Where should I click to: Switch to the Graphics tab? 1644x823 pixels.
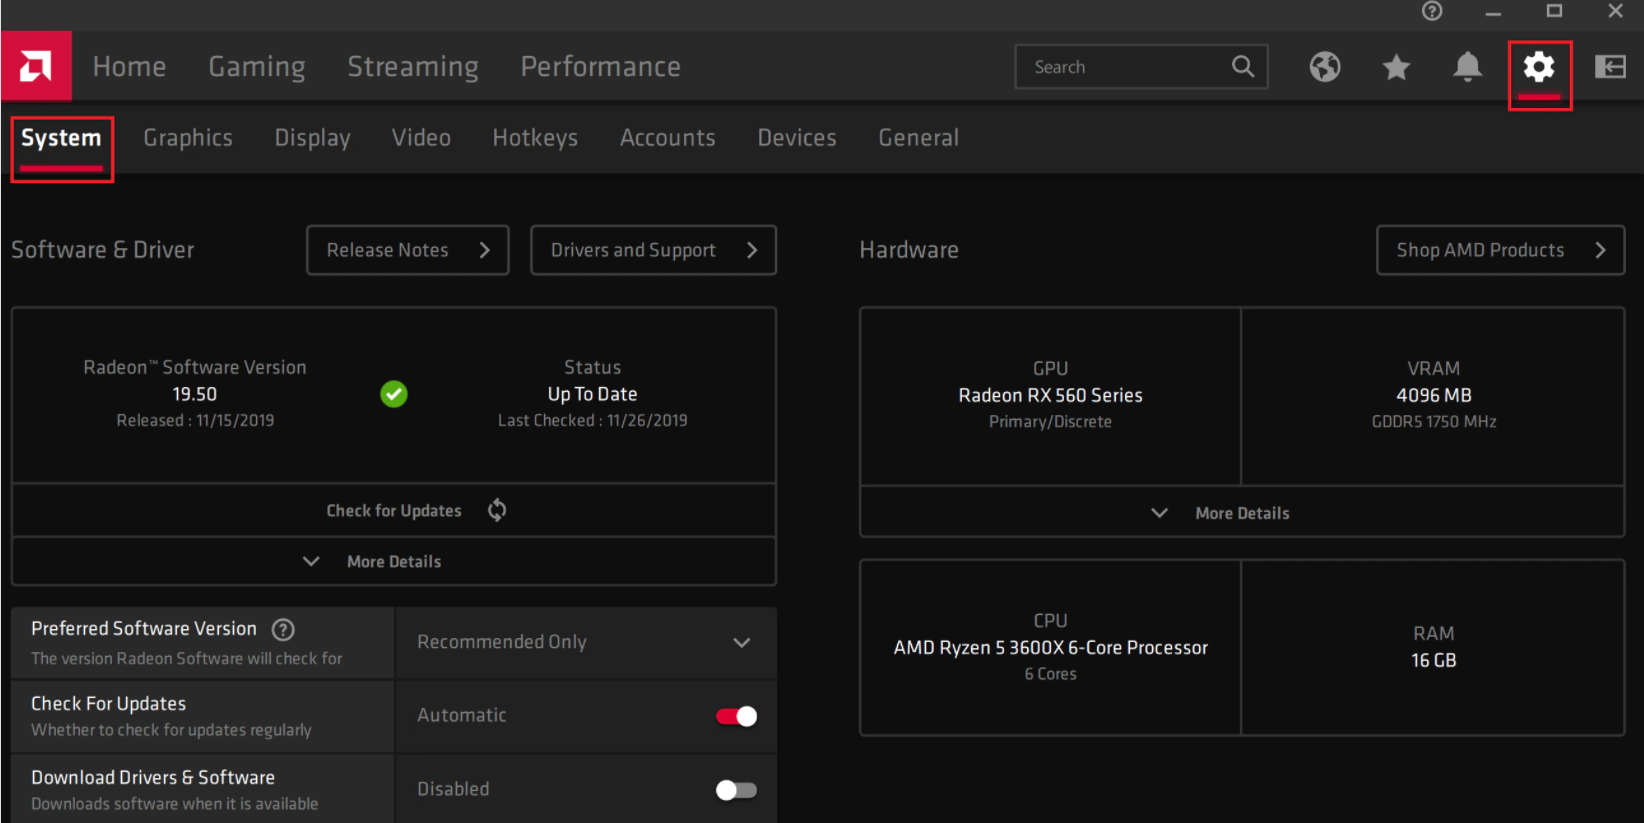[x=188, y=138]
